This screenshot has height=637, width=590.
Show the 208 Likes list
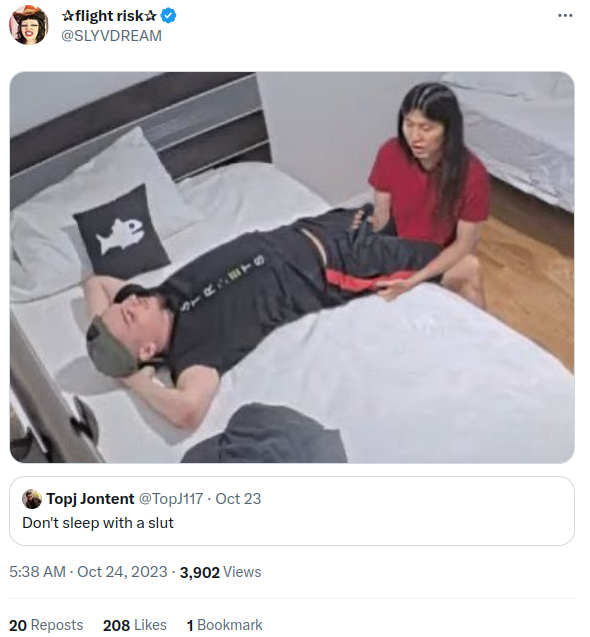pyautogui.click(x=135, y=625)
